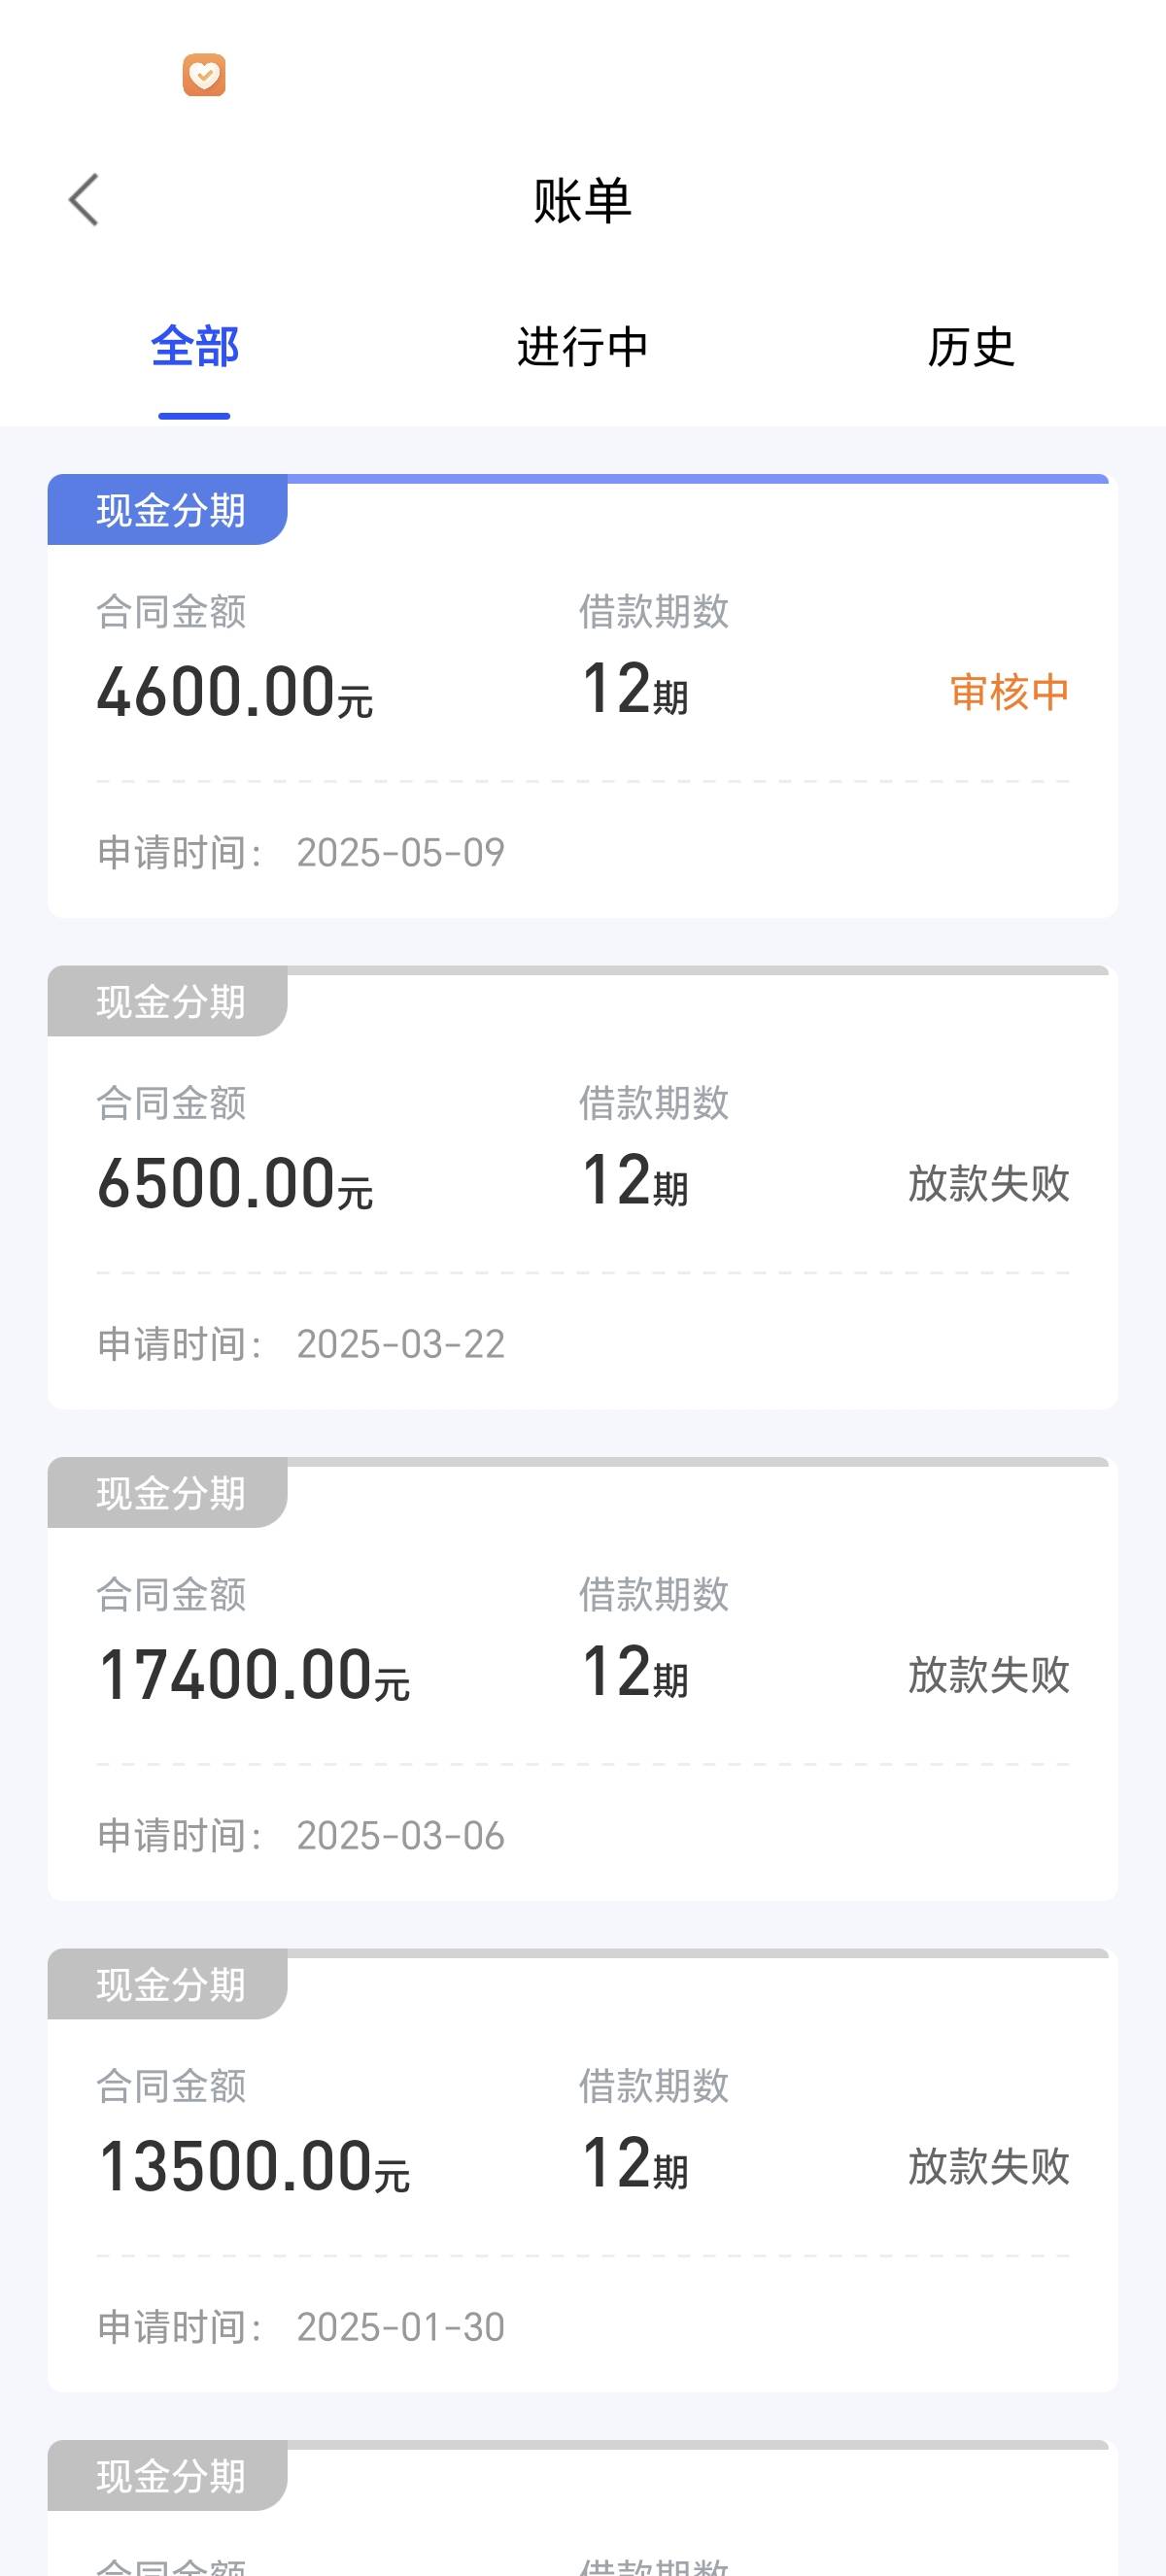
Task: Tap 放款失败 on the 17400.00元 card
Action: pos(988,1675)
